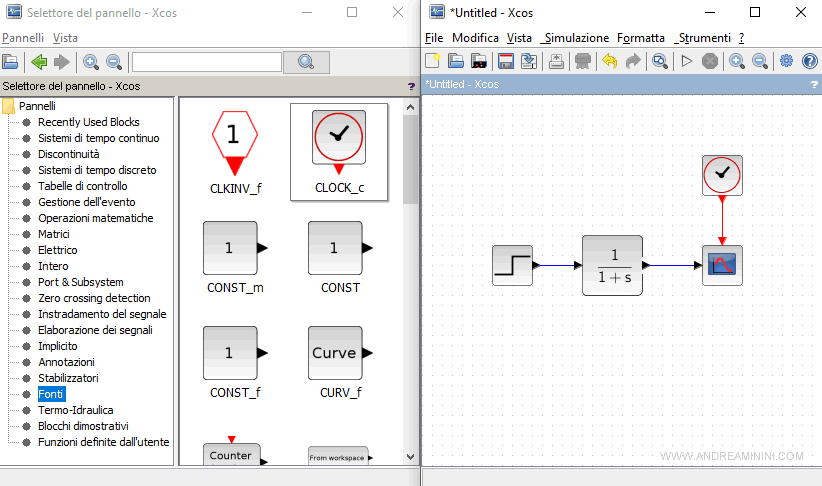Screen dimensions: 822x486
Task: Open the Formatta menu
Action: tap(641, 38)
